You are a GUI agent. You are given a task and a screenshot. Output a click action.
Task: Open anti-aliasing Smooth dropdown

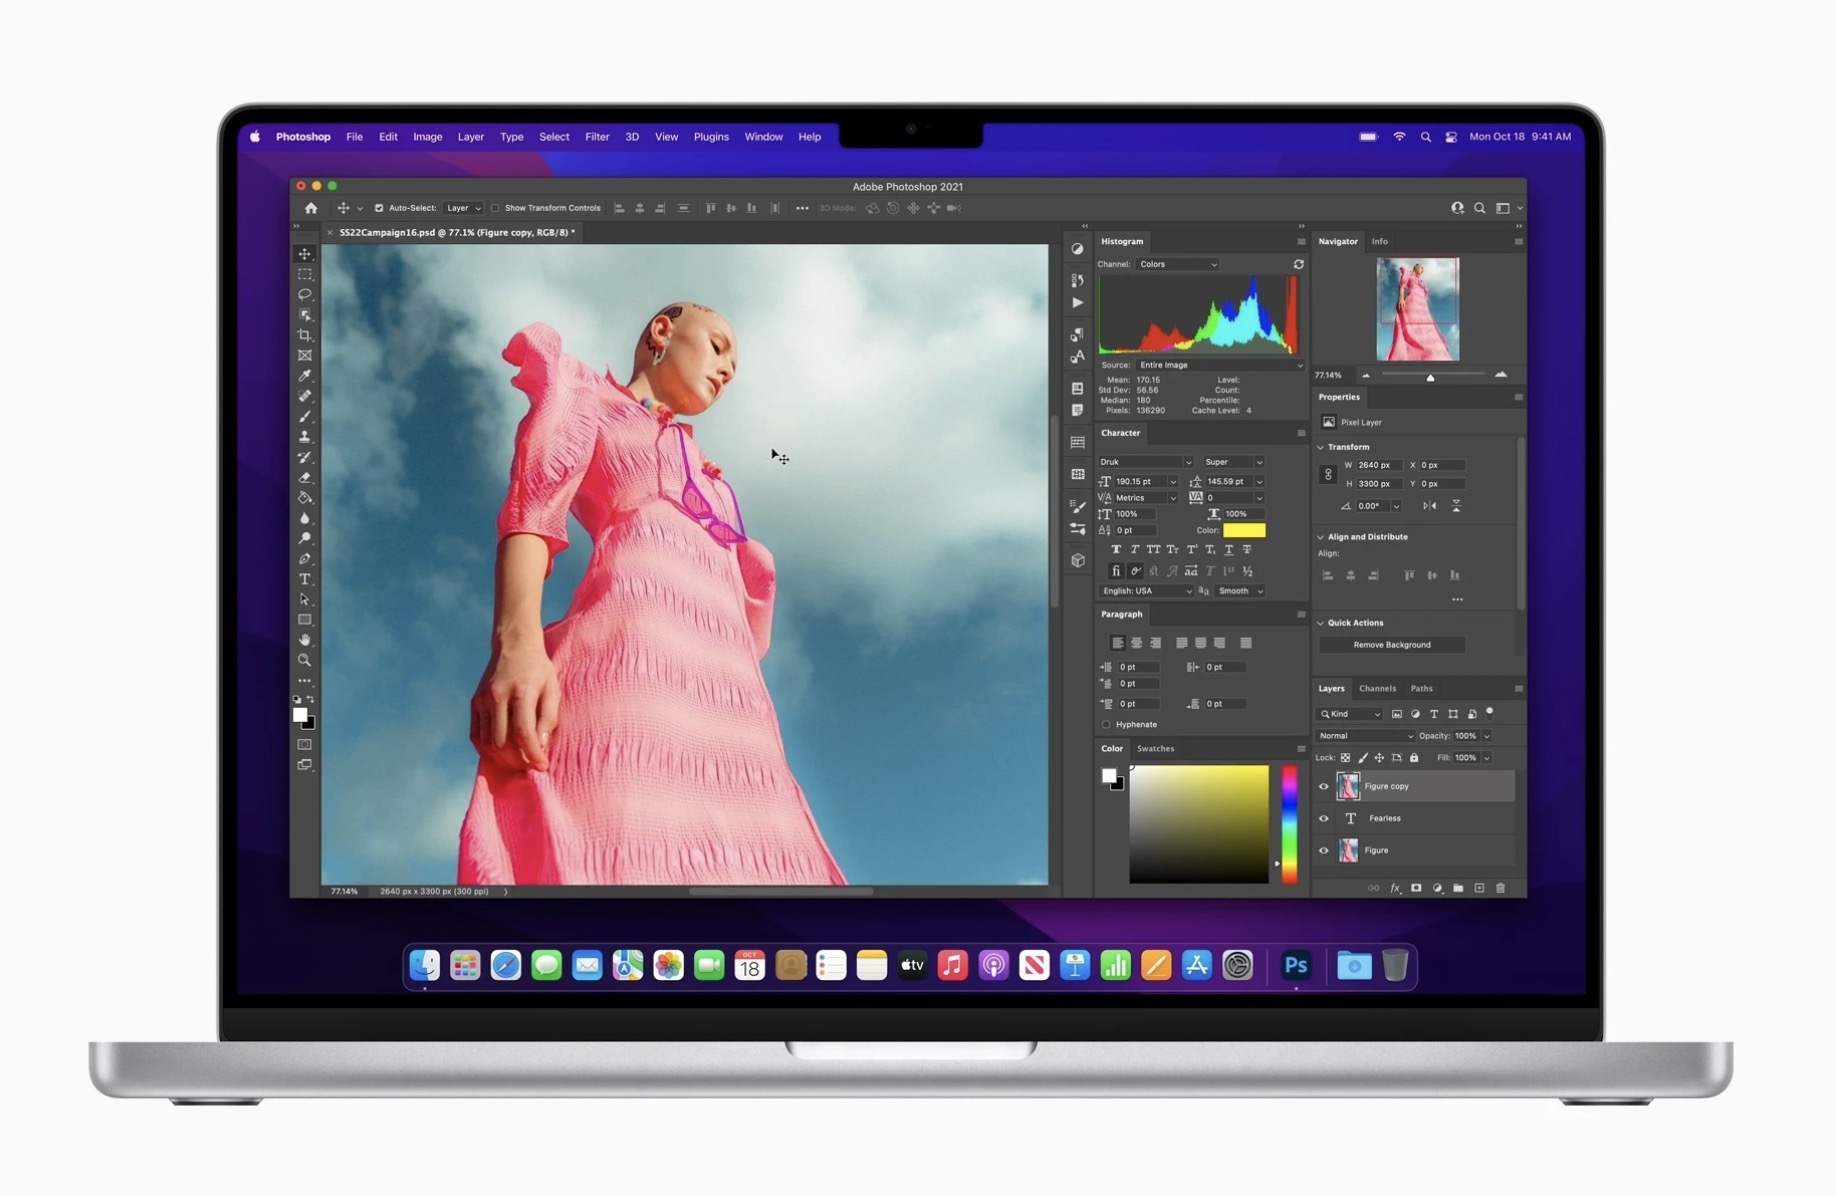tap(1241, 591)
